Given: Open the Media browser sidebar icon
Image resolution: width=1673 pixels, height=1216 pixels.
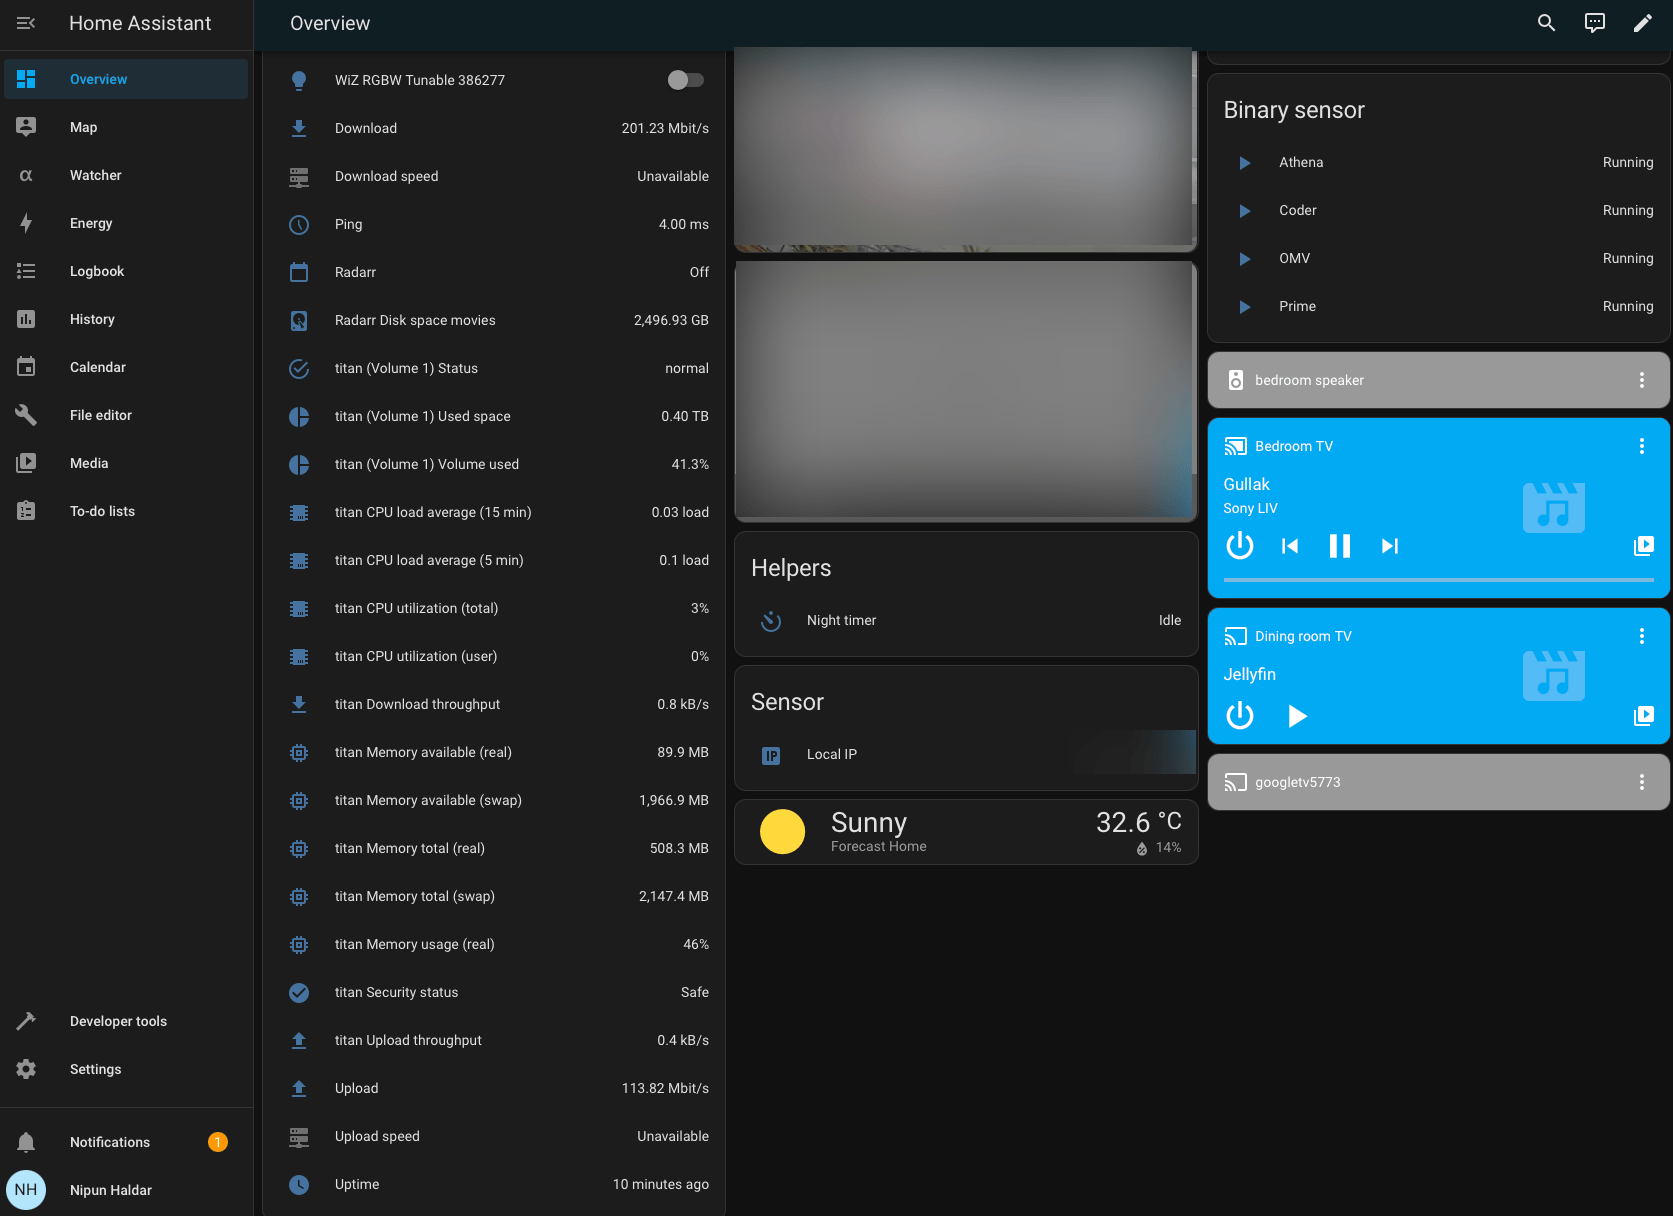Looking at the screenshot, I should tap(89, 463).
